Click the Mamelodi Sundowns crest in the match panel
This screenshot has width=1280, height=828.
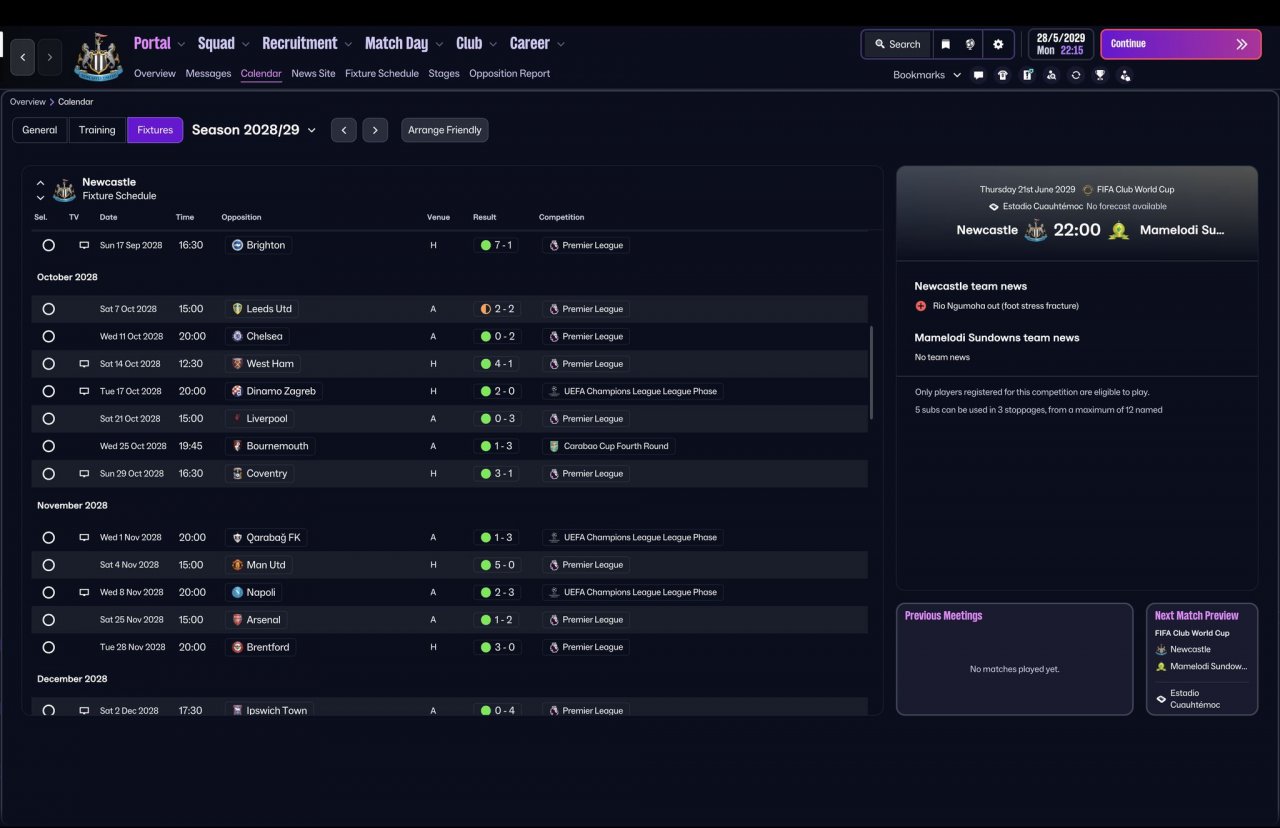pos(1119,230)
